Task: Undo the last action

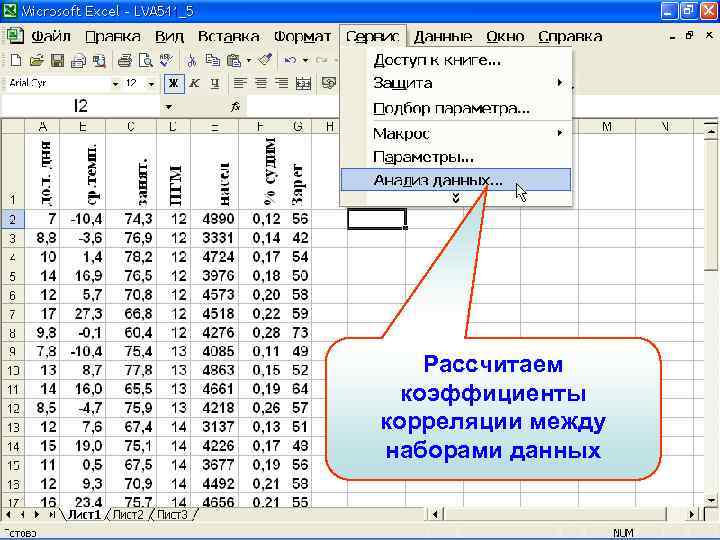Action: (290, 60)
